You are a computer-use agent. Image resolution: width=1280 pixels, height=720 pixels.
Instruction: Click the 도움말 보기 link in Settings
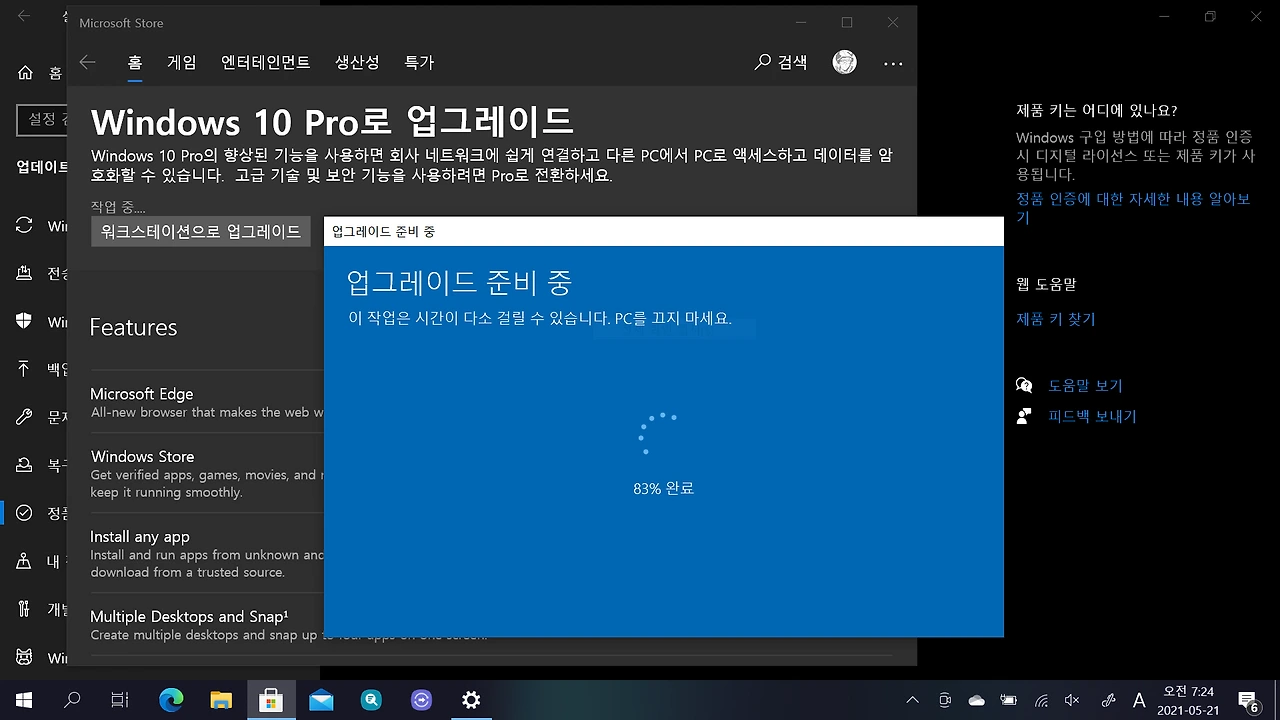point(1085,385)
